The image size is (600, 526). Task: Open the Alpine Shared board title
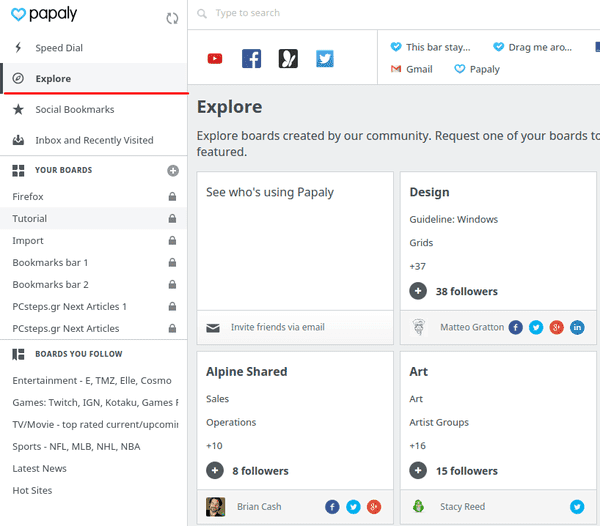click(x=246, y=371)
